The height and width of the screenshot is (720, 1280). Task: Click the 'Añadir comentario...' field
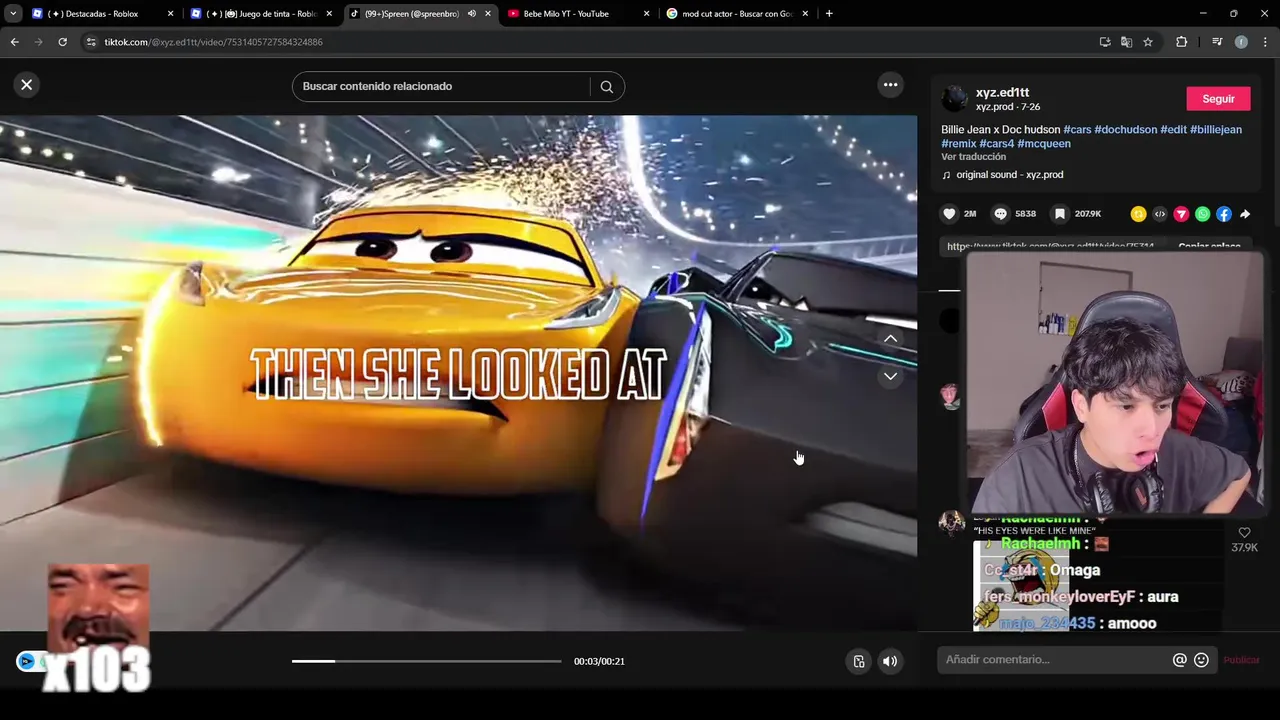(1055, 660)
